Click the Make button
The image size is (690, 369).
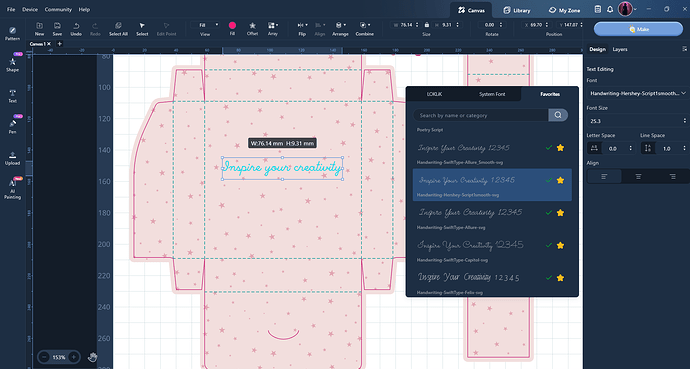pos(638,29)
